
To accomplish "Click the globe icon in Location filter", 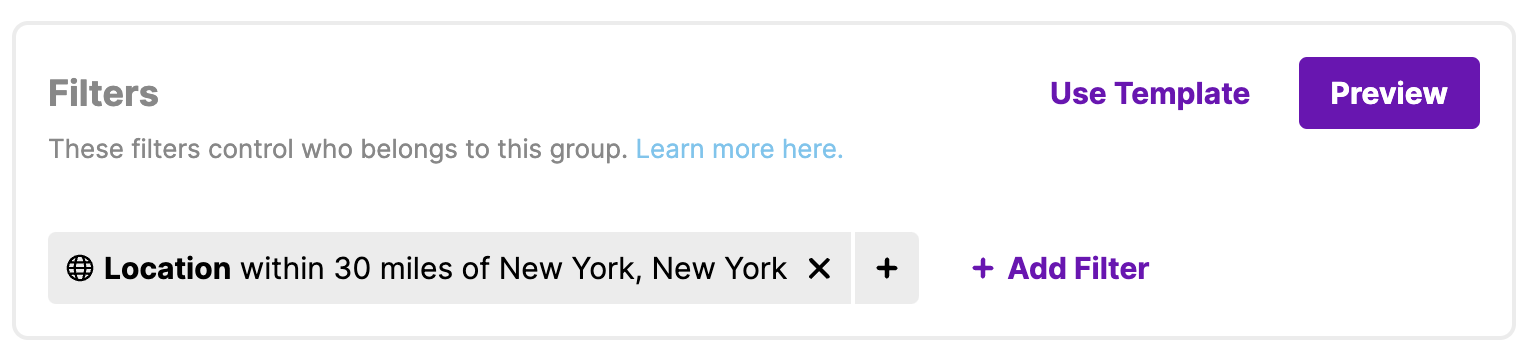I will click(x=79, y=268).
